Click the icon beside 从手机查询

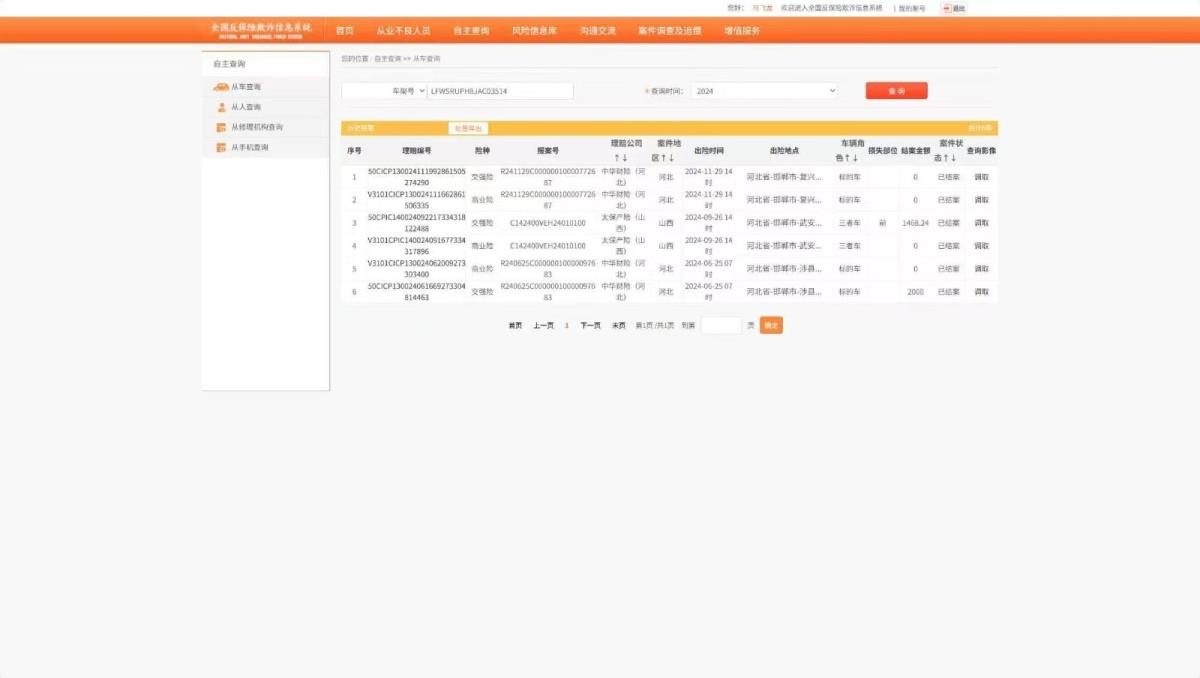pyautogui.click(x=221, y=147)
